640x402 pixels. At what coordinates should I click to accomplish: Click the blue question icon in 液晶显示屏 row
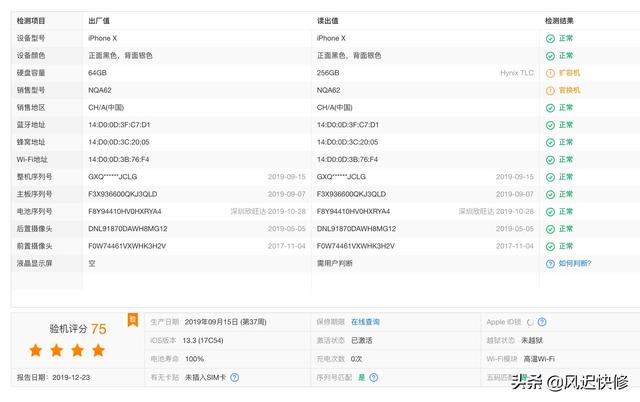point(550,264)
